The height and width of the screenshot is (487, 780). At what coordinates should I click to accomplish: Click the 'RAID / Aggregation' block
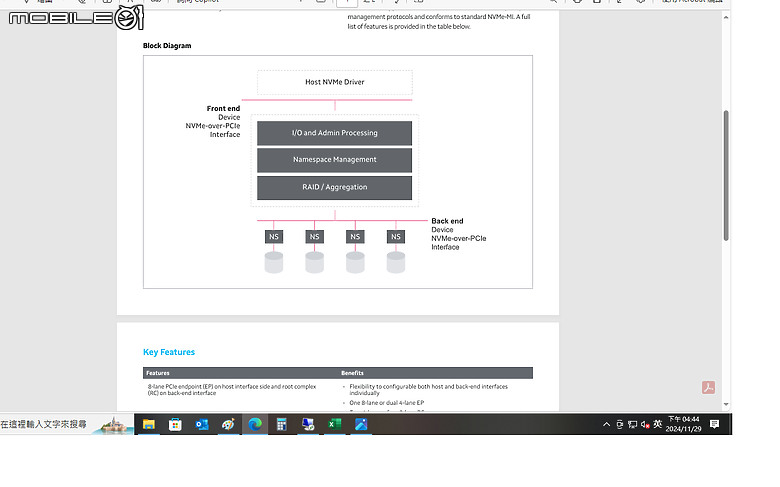coord(334,188)
